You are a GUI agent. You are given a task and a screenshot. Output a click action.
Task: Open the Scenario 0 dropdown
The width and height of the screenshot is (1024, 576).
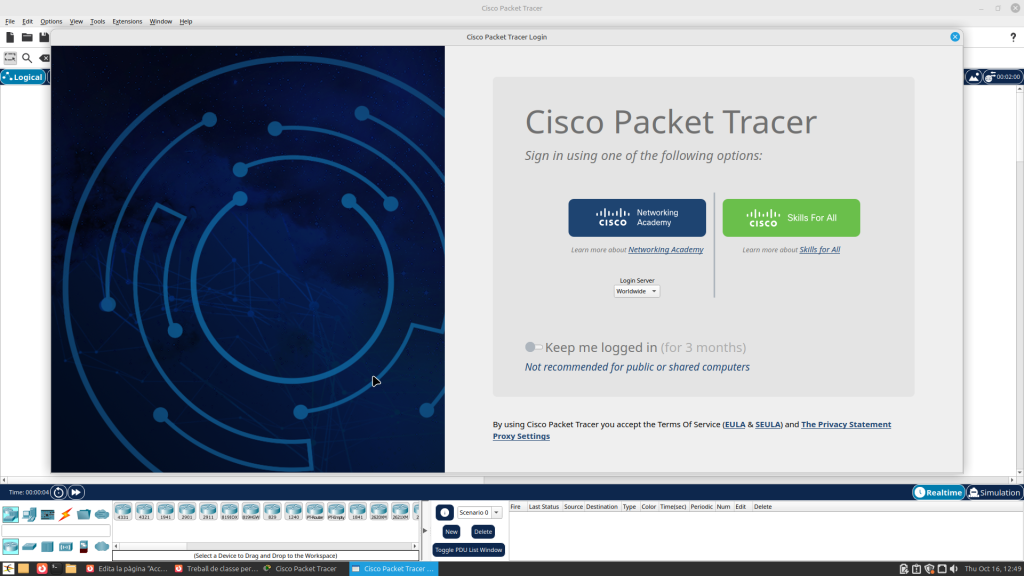pos(480,512)
